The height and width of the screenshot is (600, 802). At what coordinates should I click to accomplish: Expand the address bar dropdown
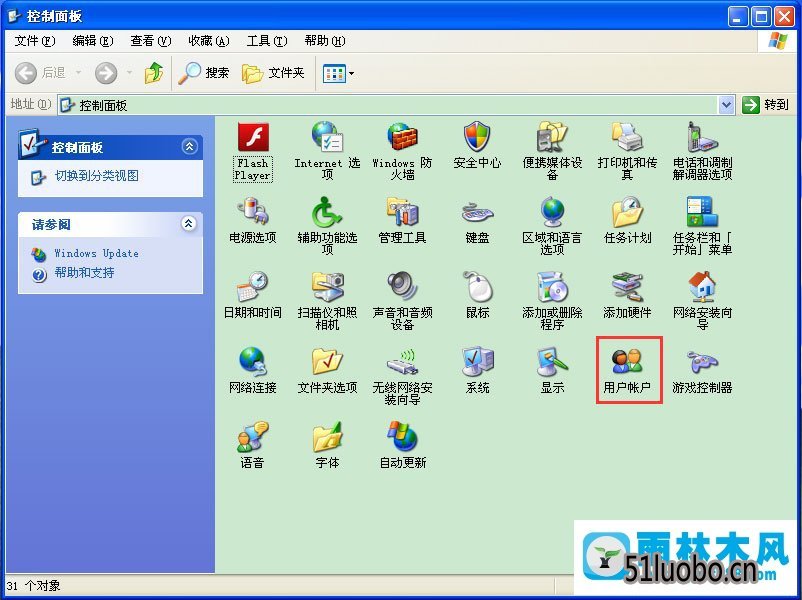point(726,105)
